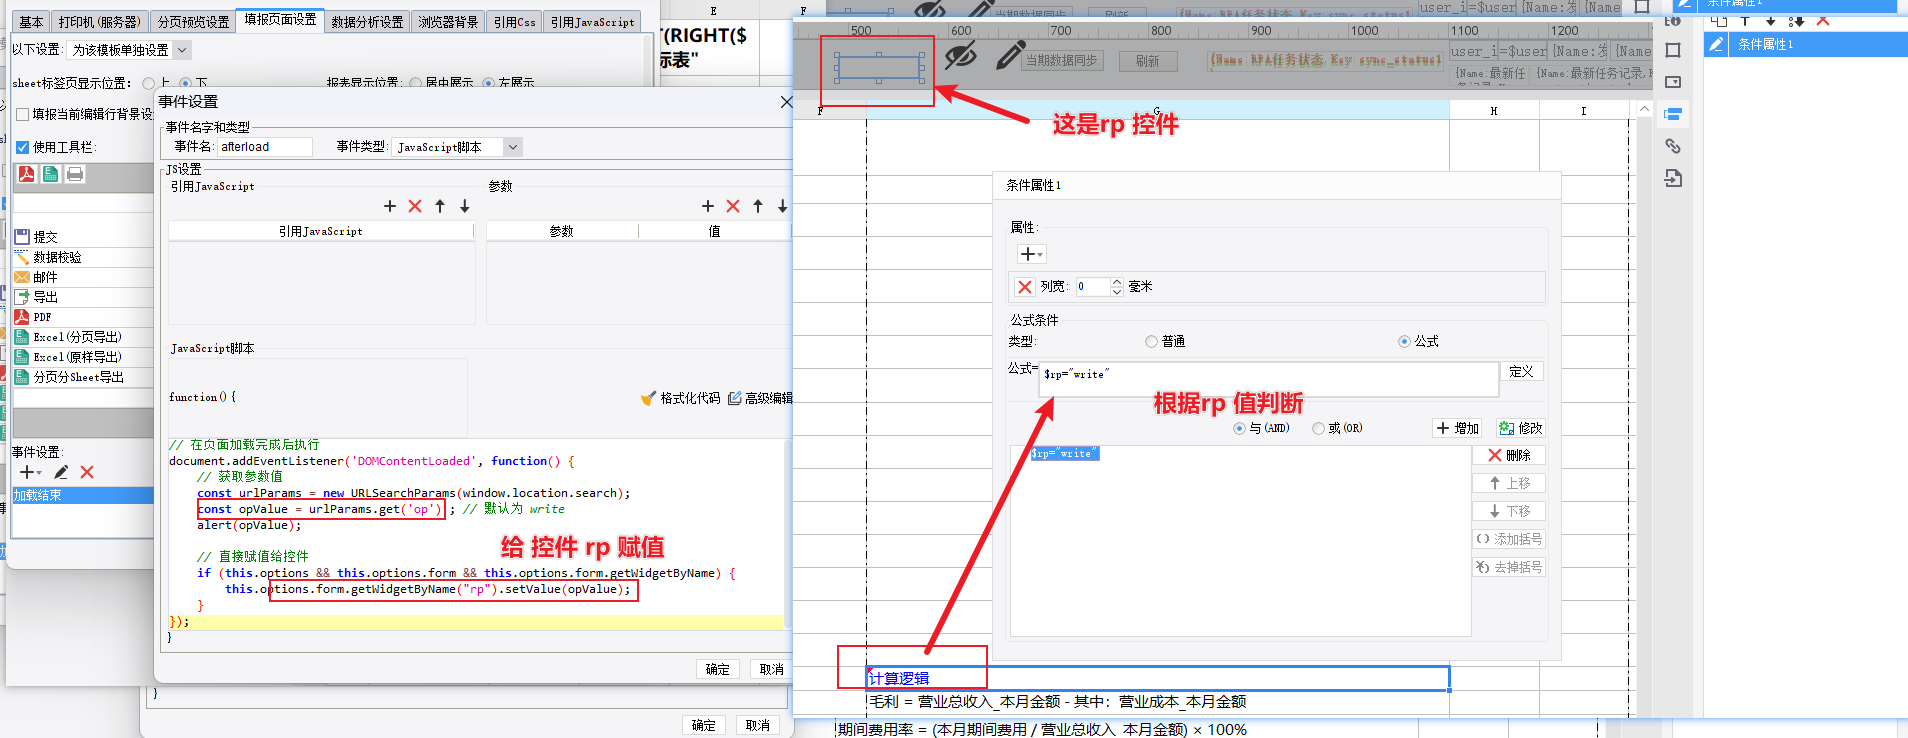
Task: Click the green Excel icon in the toolbar preview
Action: 51,174
